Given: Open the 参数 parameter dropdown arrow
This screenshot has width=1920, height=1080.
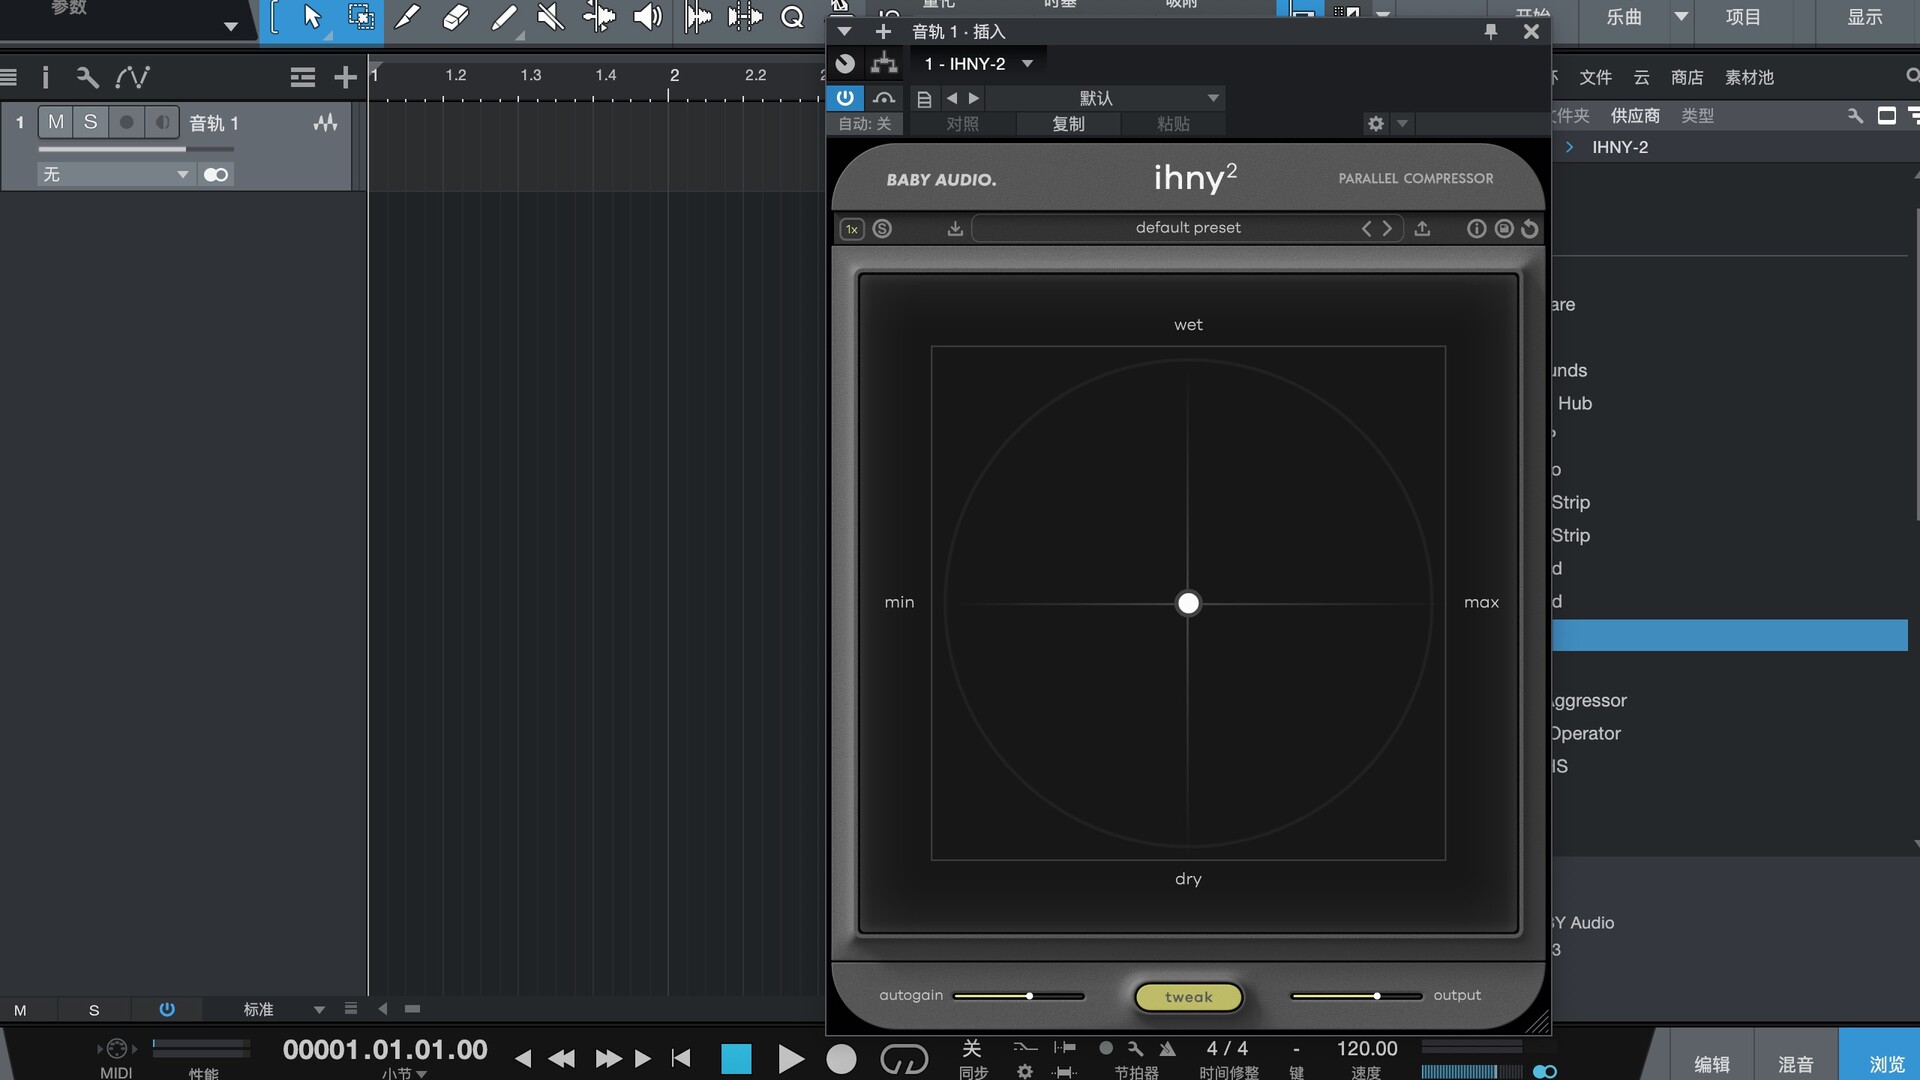Looking at the screenshot, I should tap(231, 27).
